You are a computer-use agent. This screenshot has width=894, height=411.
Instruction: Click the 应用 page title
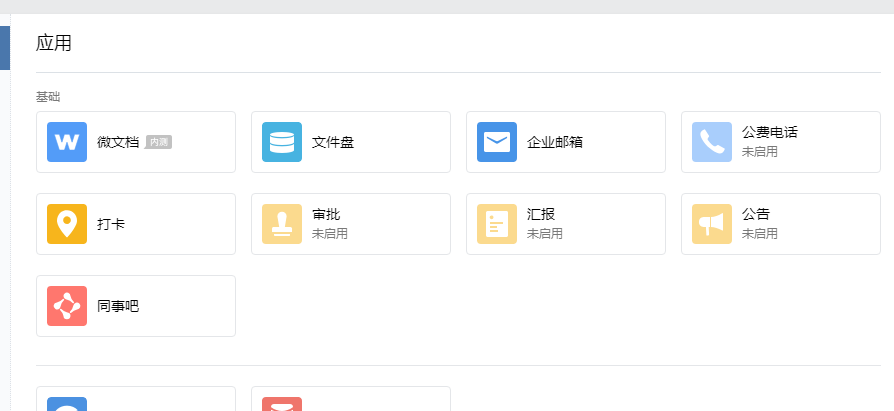(x=54, y=43)
